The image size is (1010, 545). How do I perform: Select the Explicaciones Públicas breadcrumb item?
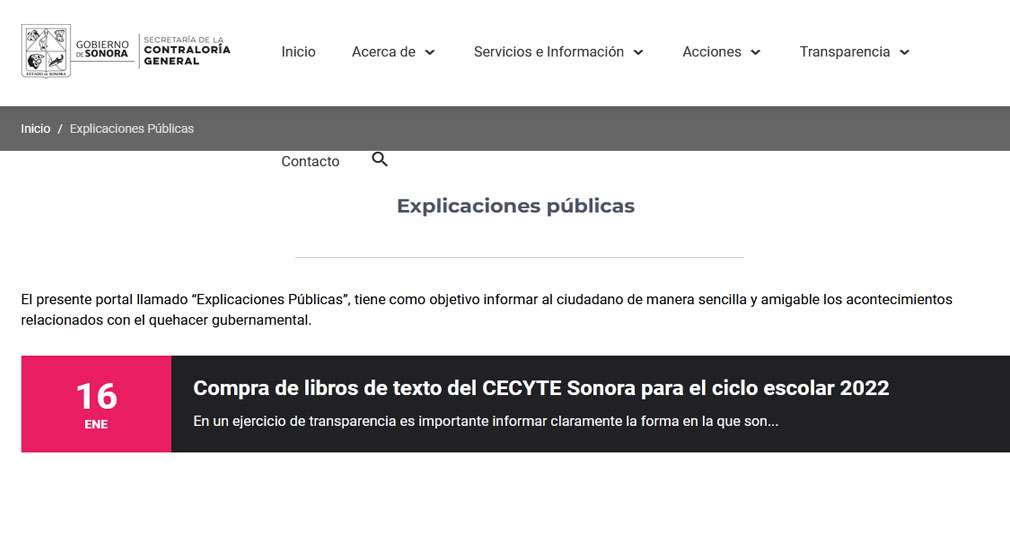point(132,129)
